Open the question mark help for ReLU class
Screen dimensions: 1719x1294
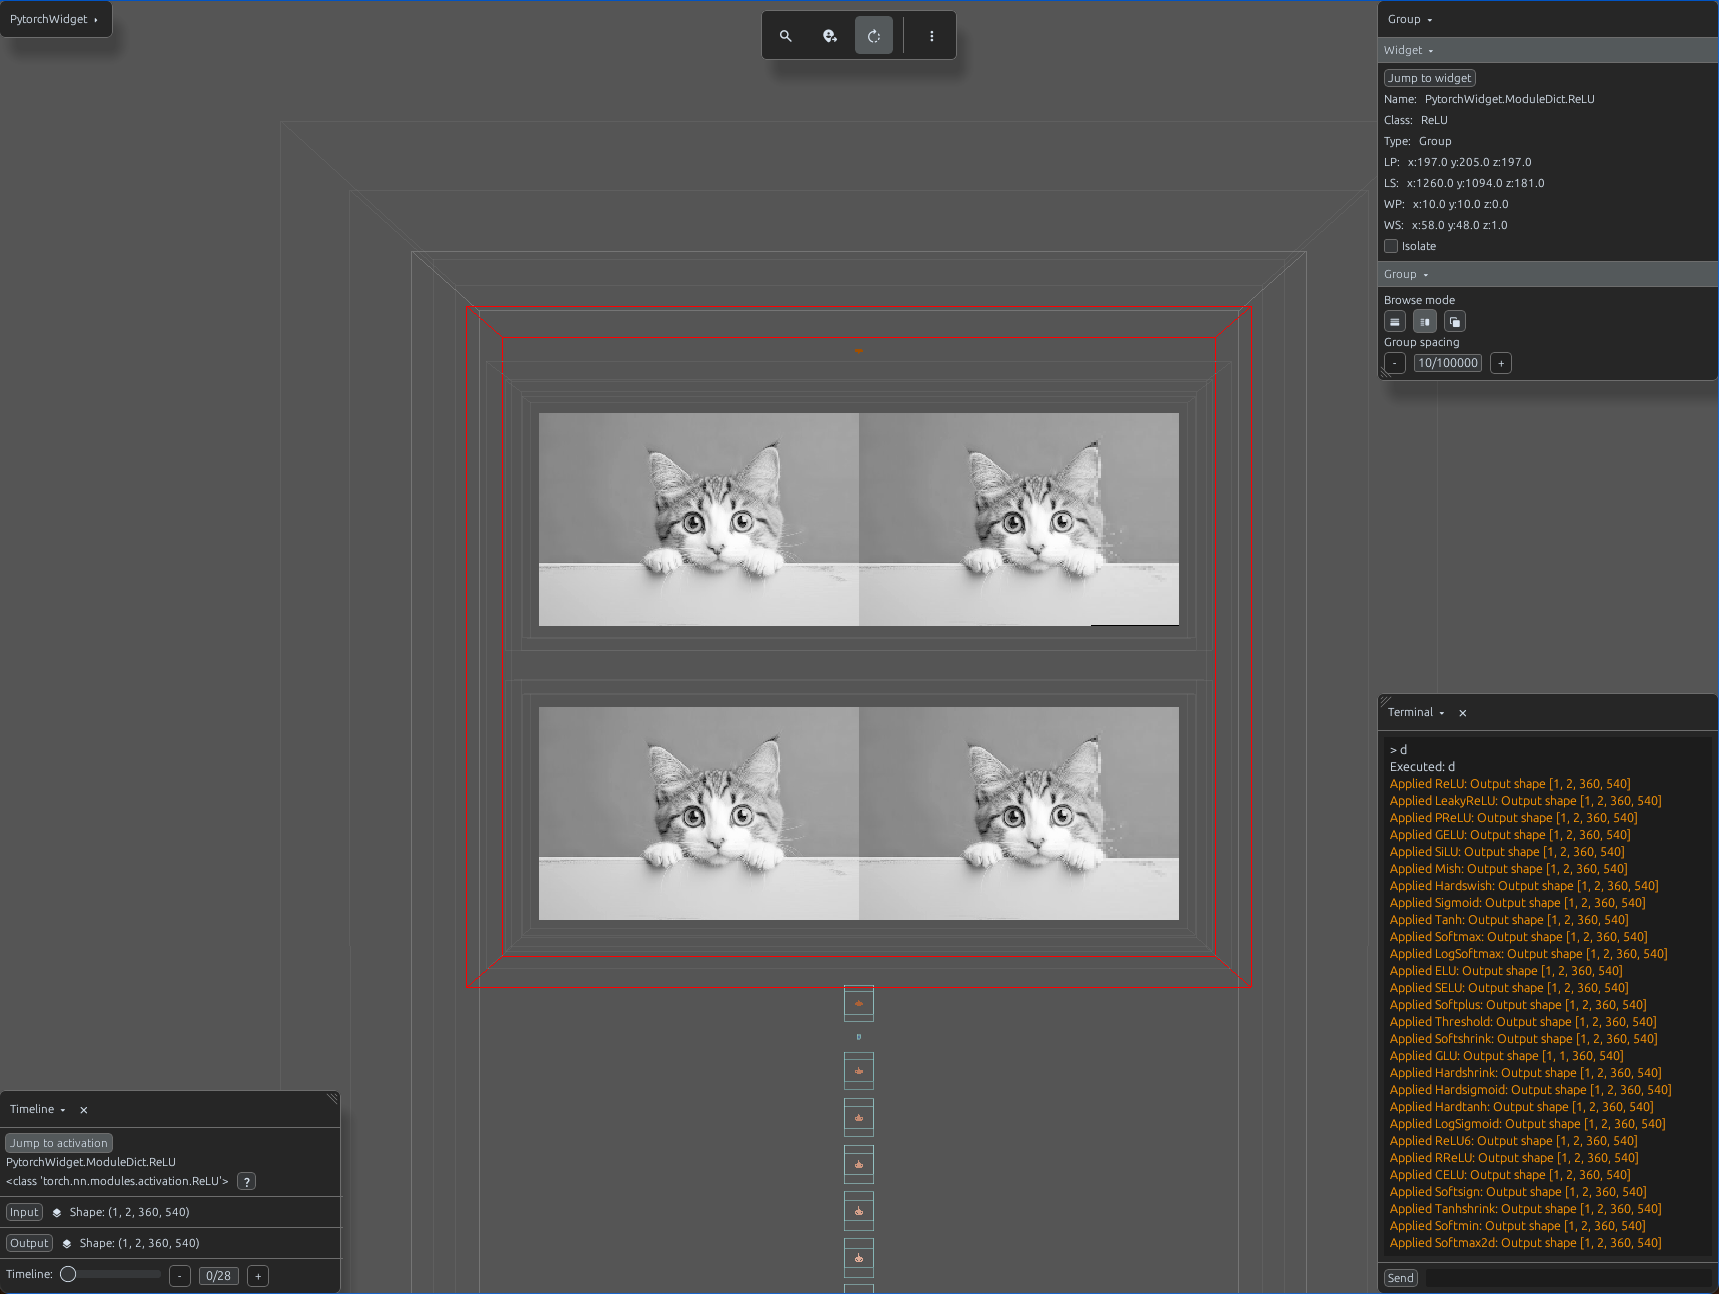click(247, 1181)
